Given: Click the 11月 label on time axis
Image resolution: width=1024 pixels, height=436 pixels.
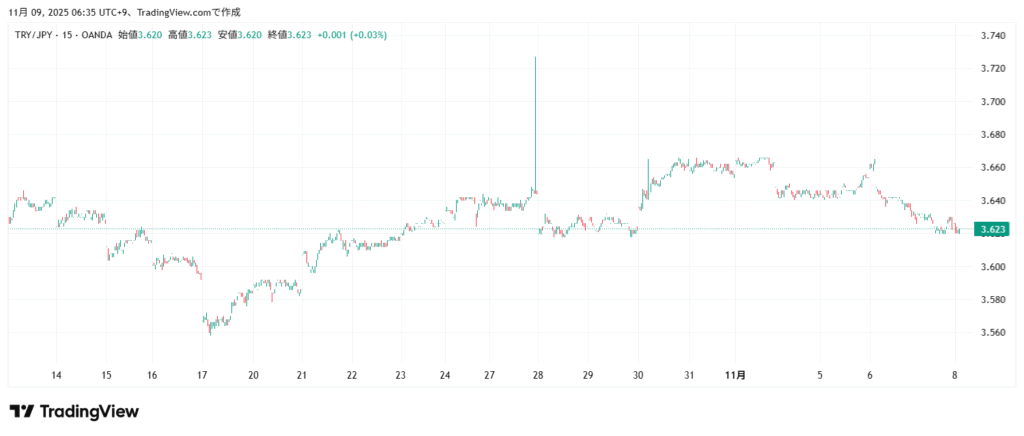Looking at the screenshot, I should (x=735, y=375).
